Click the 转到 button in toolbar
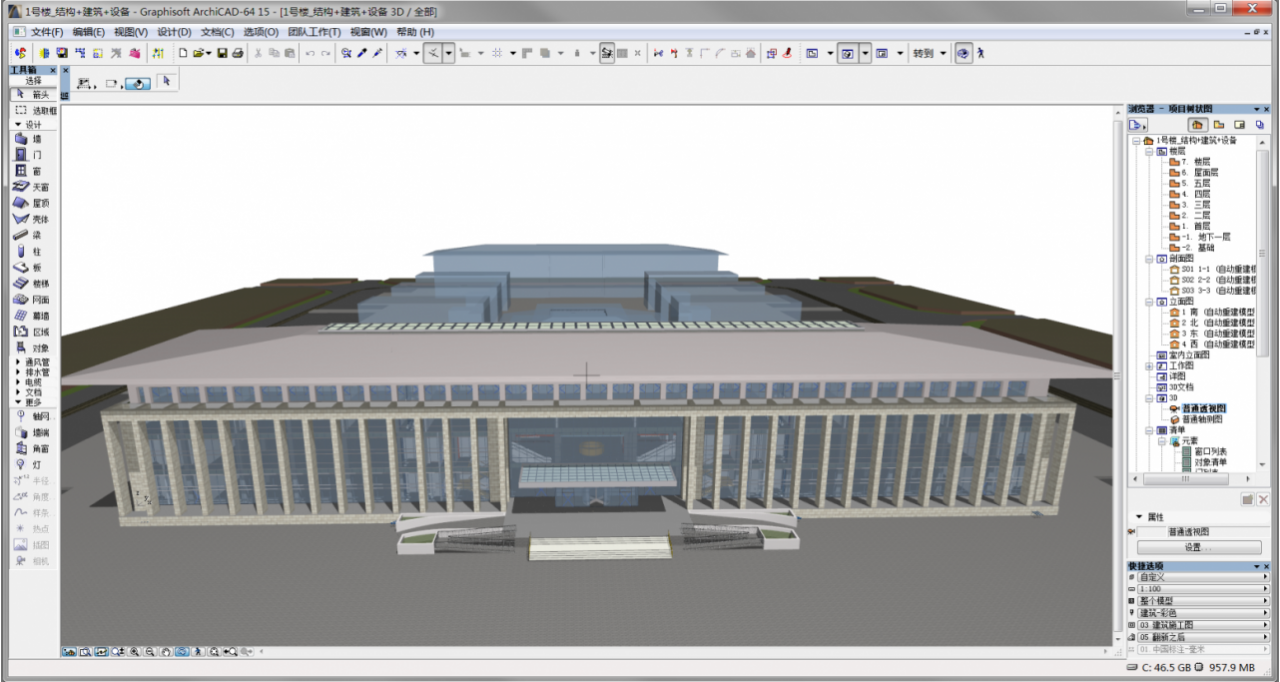1280x682 pixels. pyautogui.click(x=923, y=53)
